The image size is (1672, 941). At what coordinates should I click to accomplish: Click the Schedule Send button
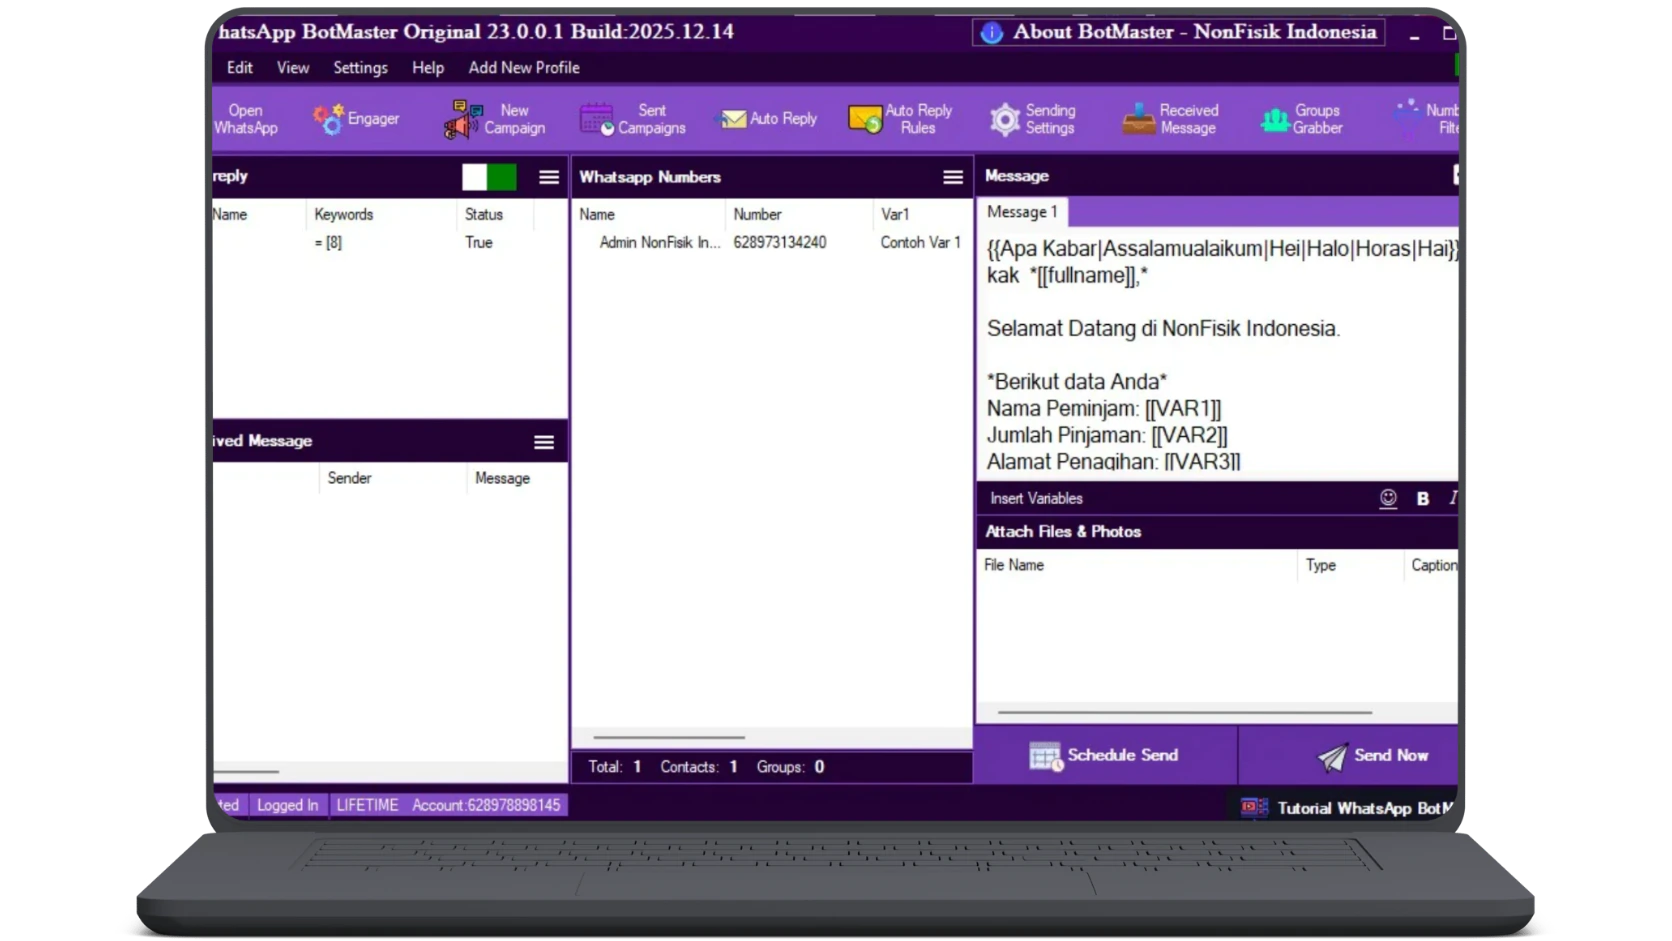point(1106,756)
